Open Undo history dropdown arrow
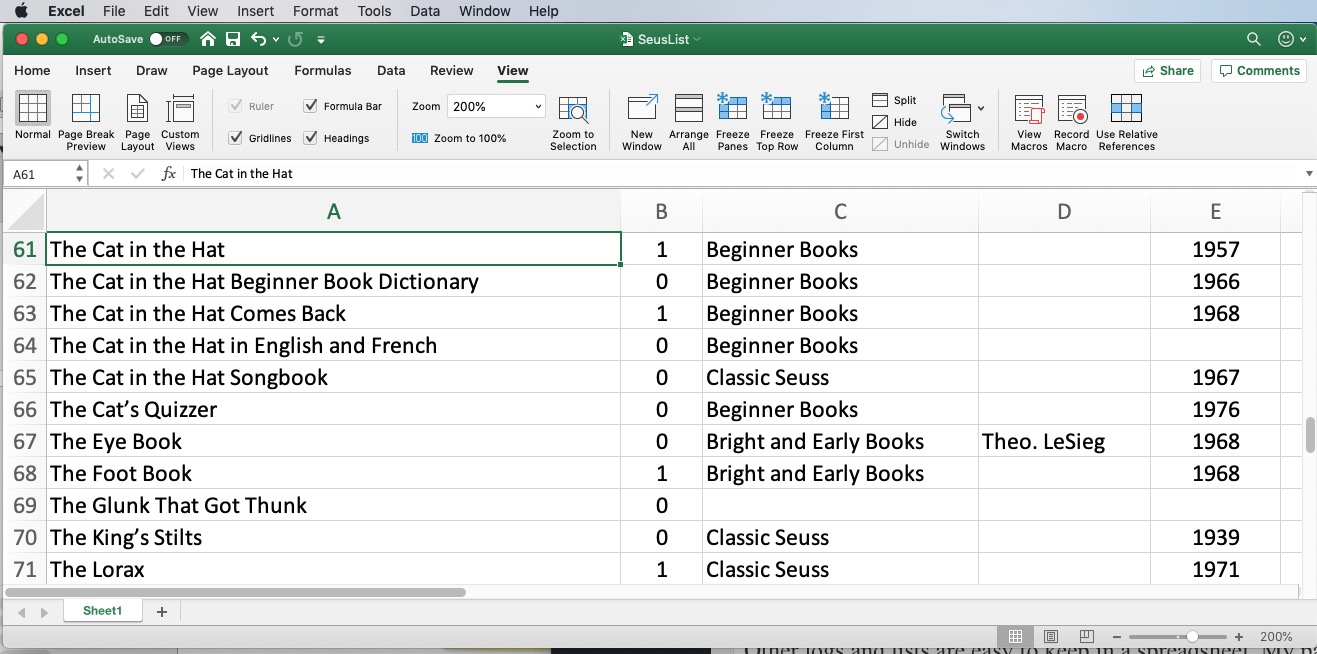This screenshot has width=1317, height=654. [275, 39]
